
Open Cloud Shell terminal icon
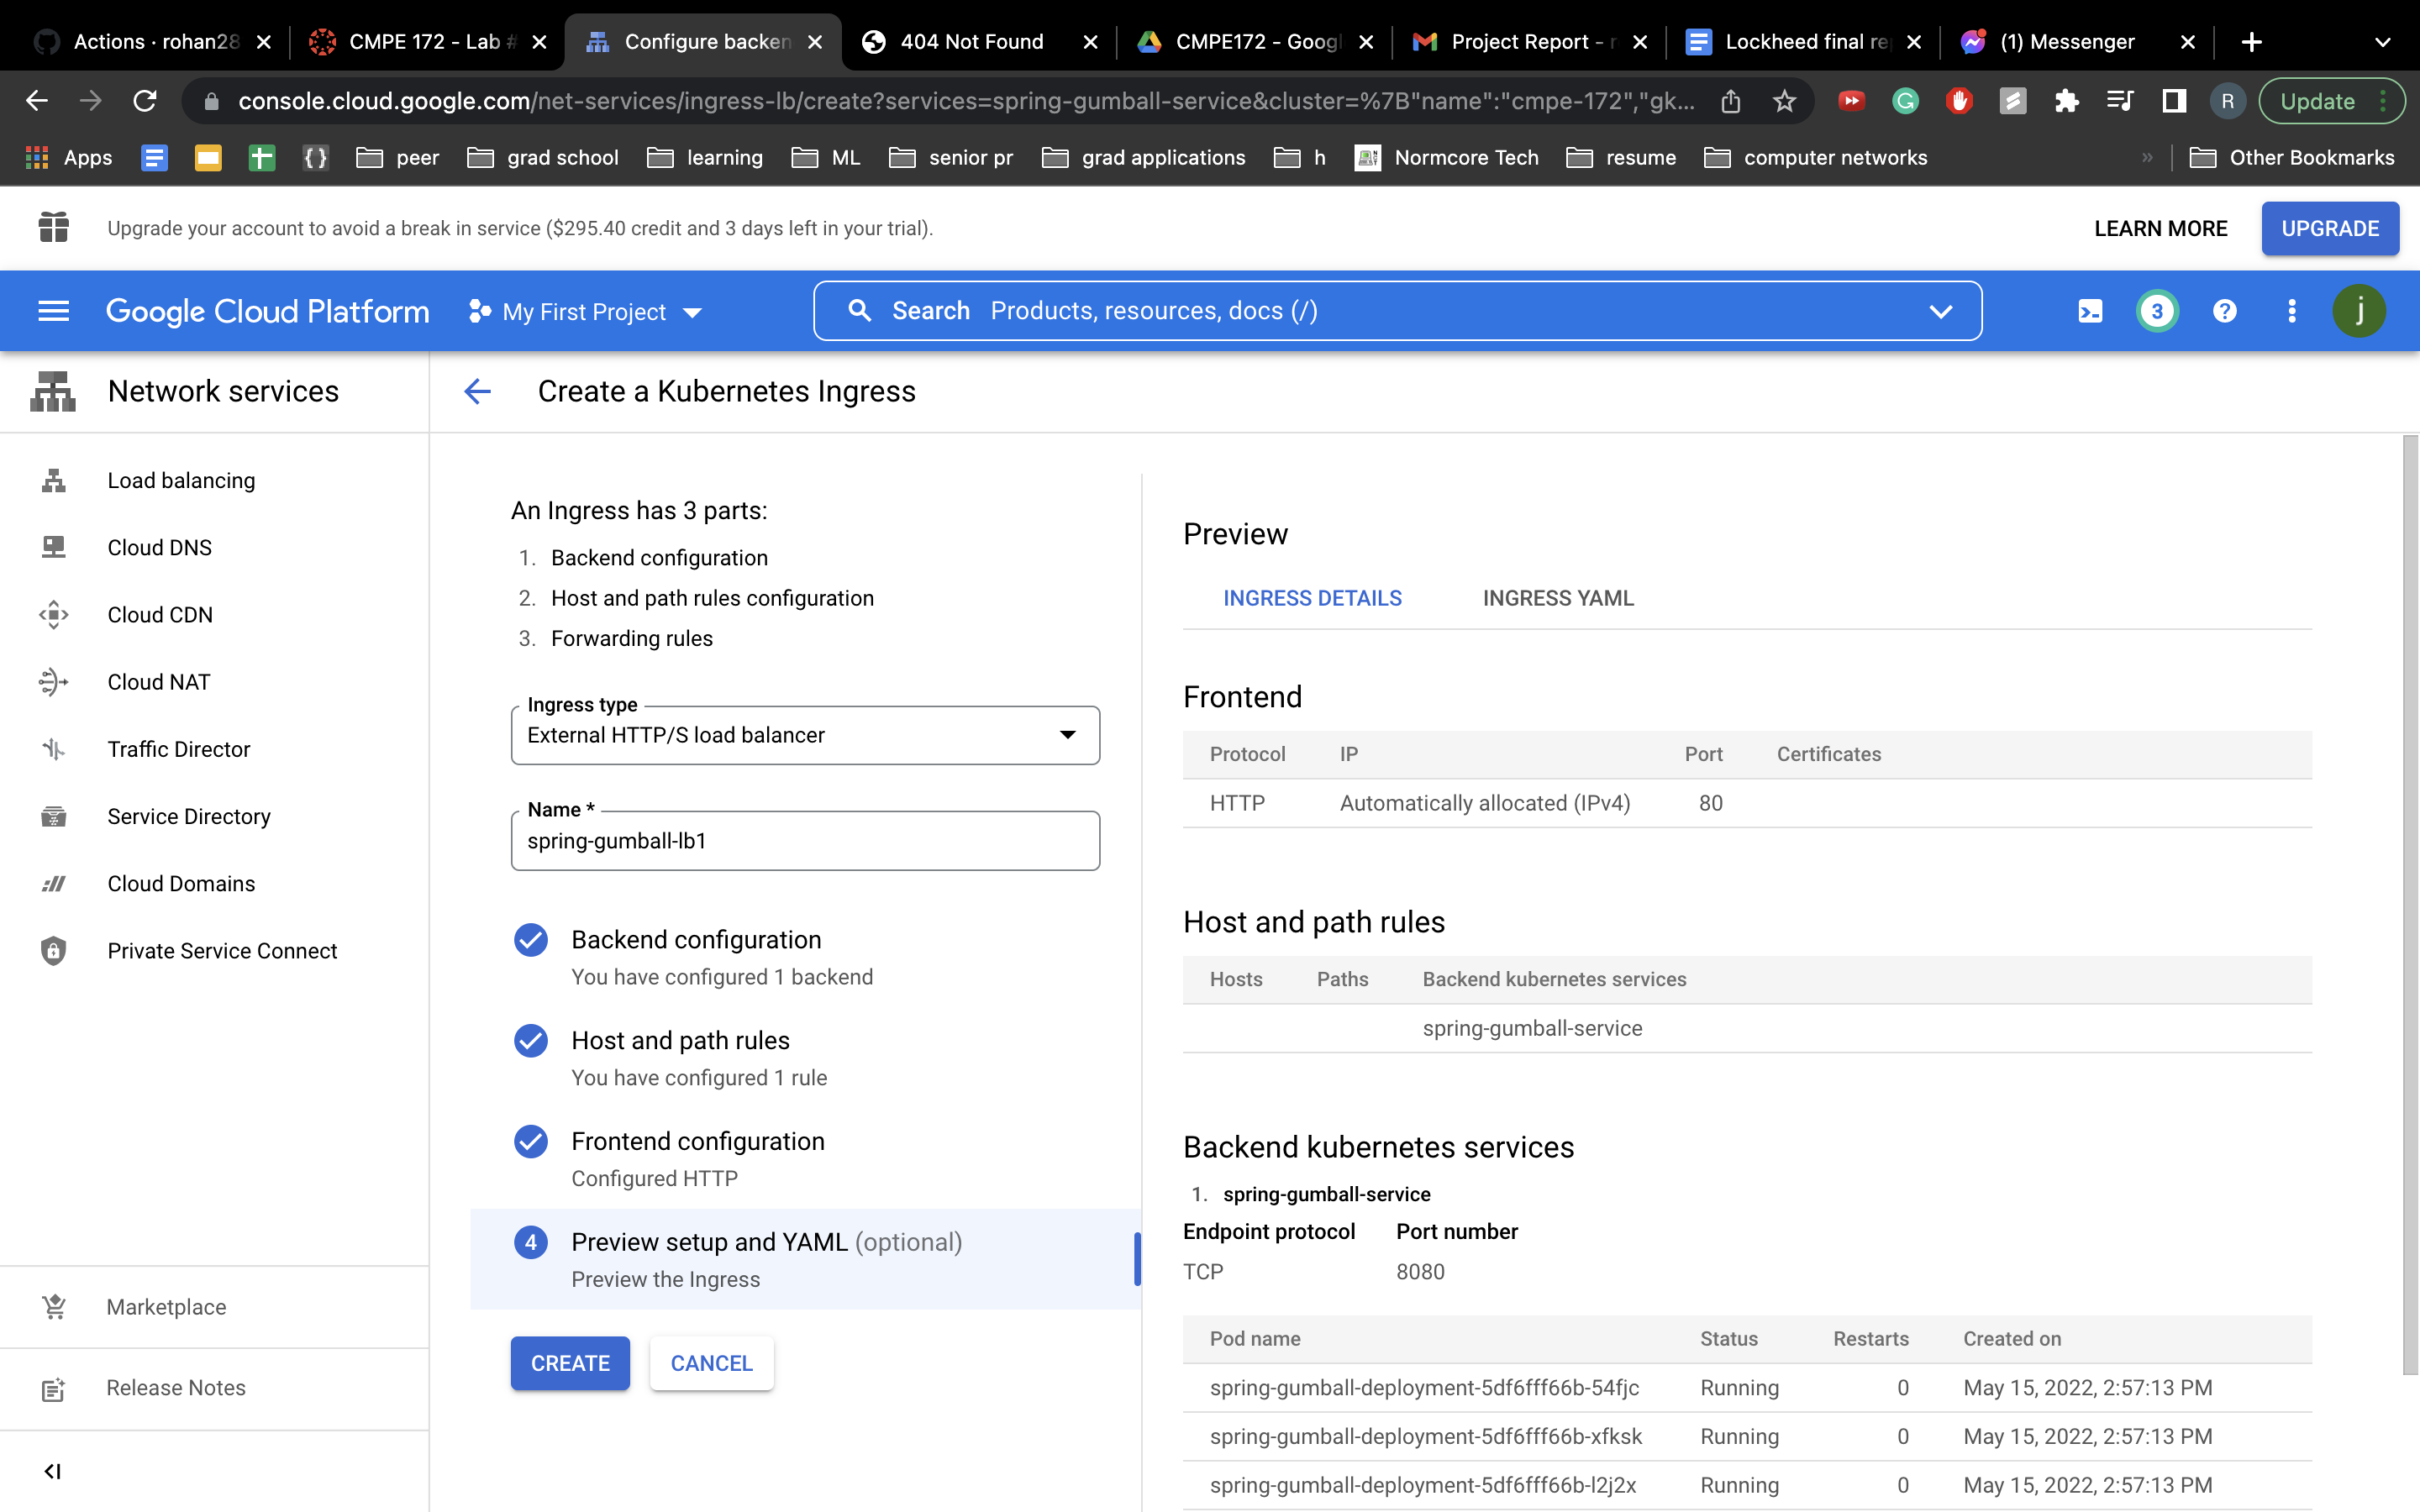coord(2089,311)
